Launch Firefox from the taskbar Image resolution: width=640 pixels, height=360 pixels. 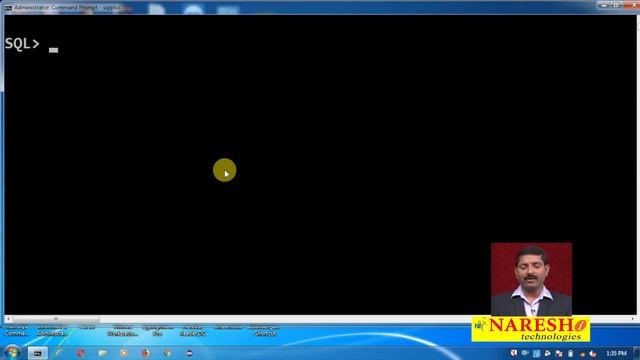145,353
